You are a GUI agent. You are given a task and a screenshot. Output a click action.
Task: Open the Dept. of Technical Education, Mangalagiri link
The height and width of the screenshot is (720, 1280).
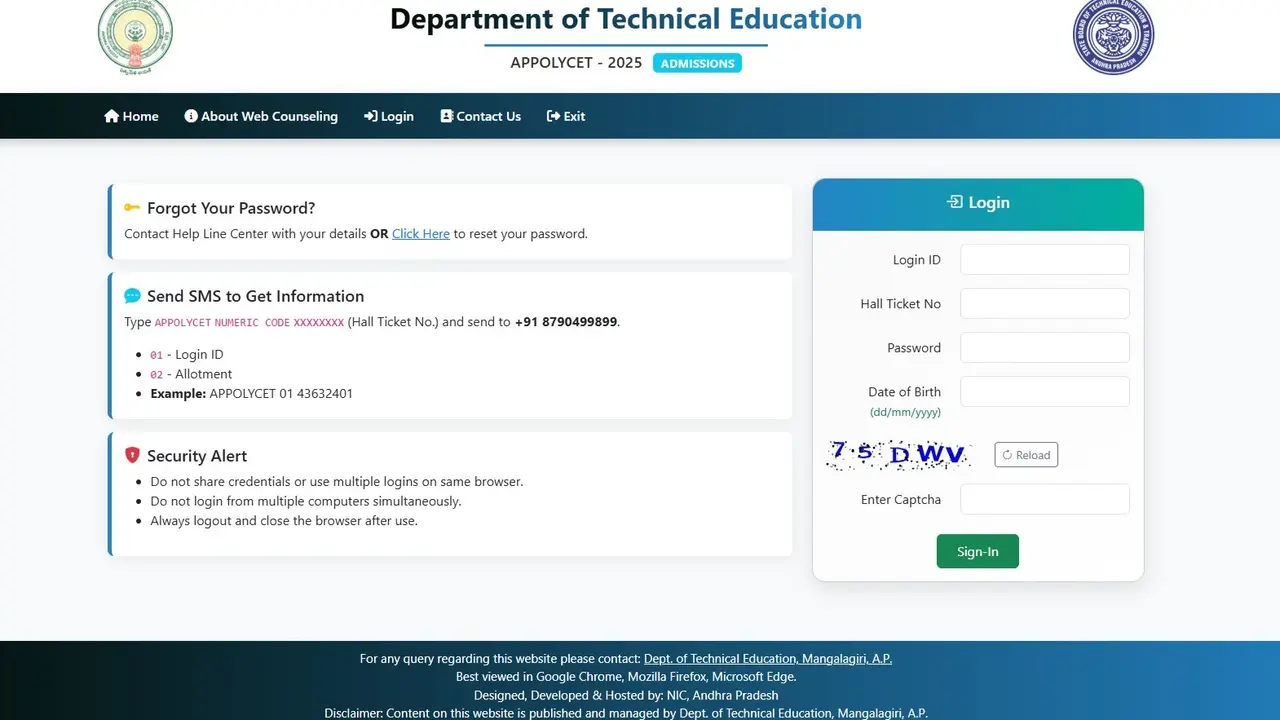pyautogui.click(x=768, y=658)
